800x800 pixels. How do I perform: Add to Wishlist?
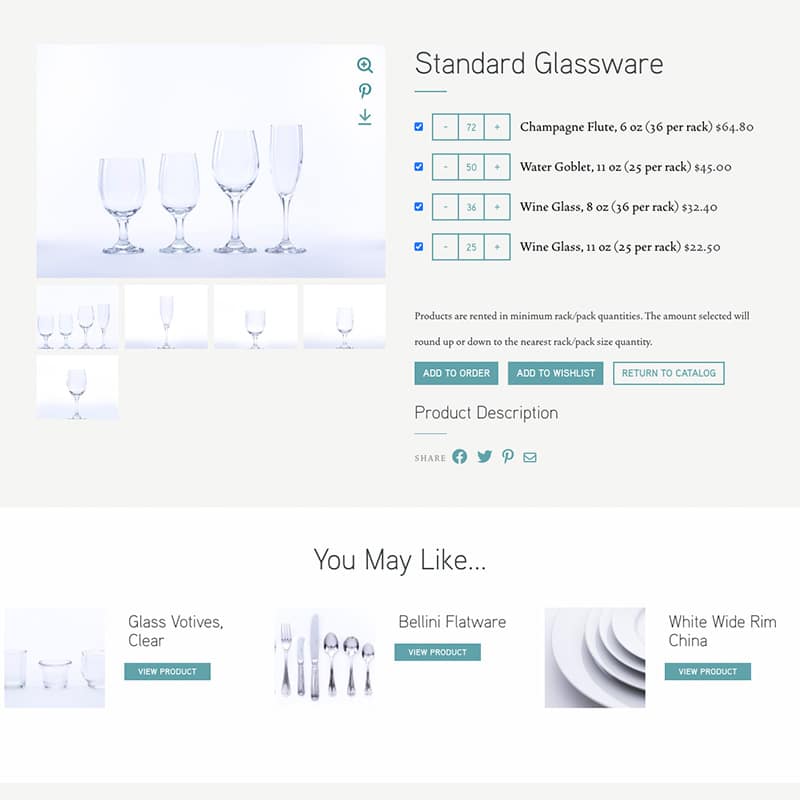(555, 373)
